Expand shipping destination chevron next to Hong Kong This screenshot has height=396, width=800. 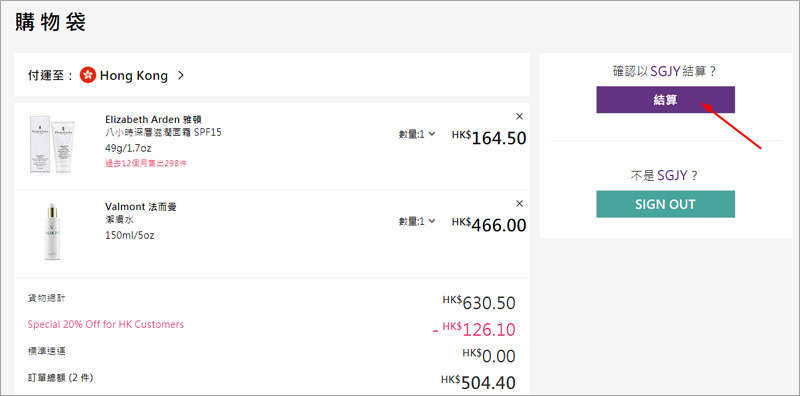(180, 76)
